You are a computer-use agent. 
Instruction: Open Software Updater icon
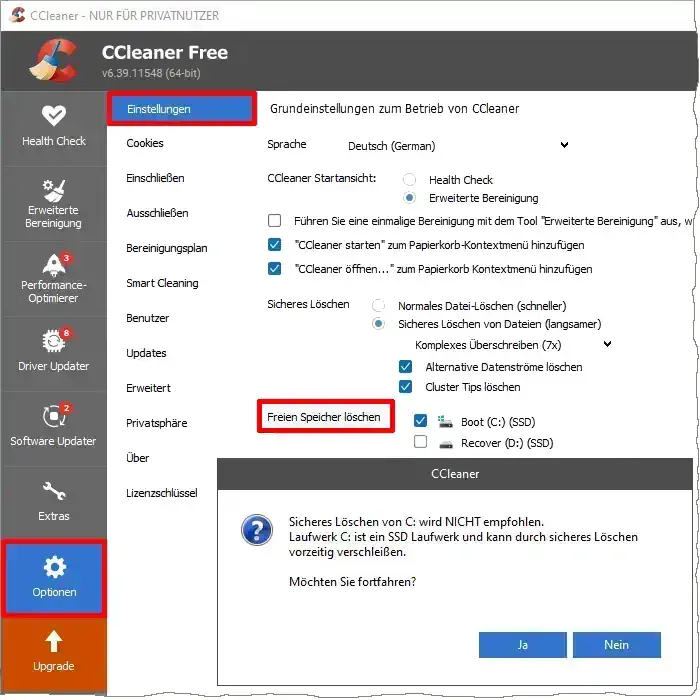click(54, 416)
